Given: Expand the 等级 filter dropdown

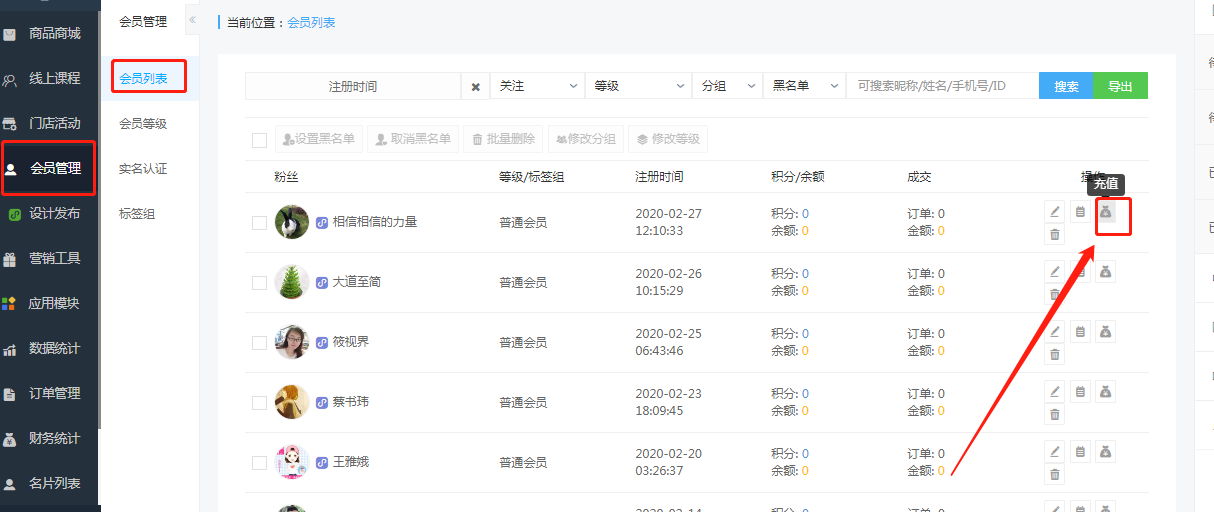Looking at the screenshot, I should pyautogui.click(x=639, y=87).
